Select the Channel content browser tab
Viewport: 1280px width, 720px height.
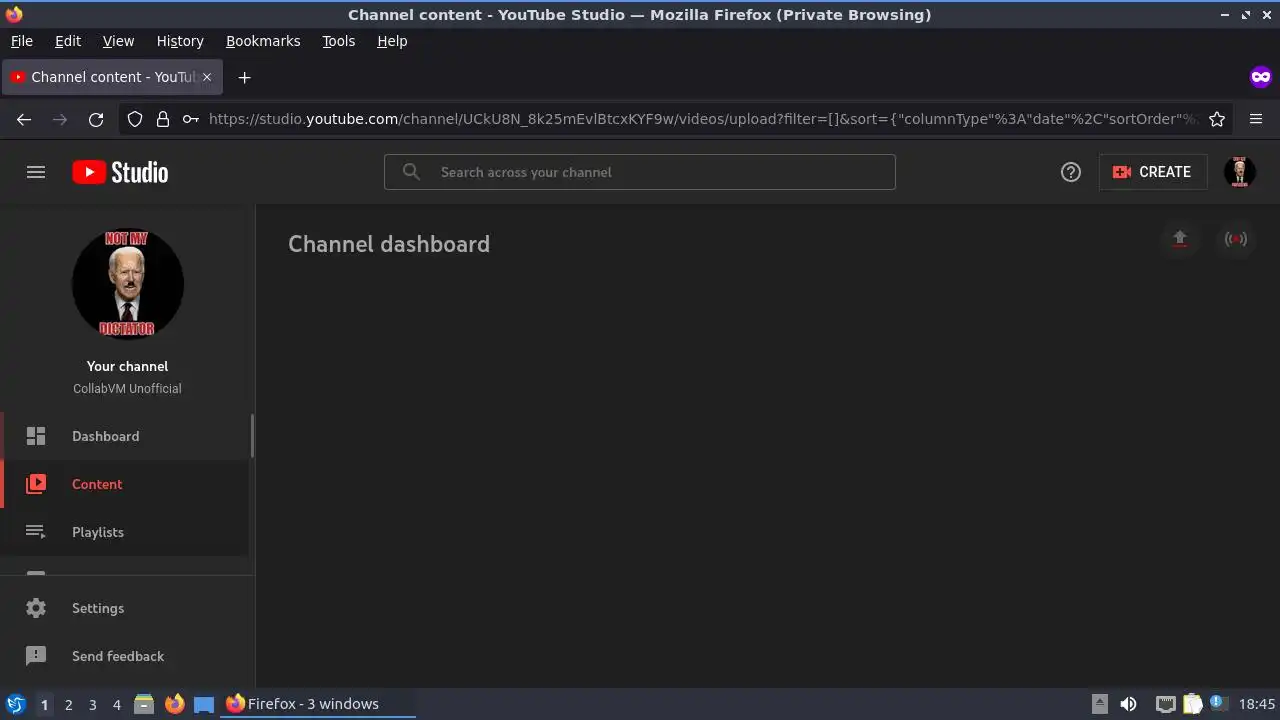(110, 77)
